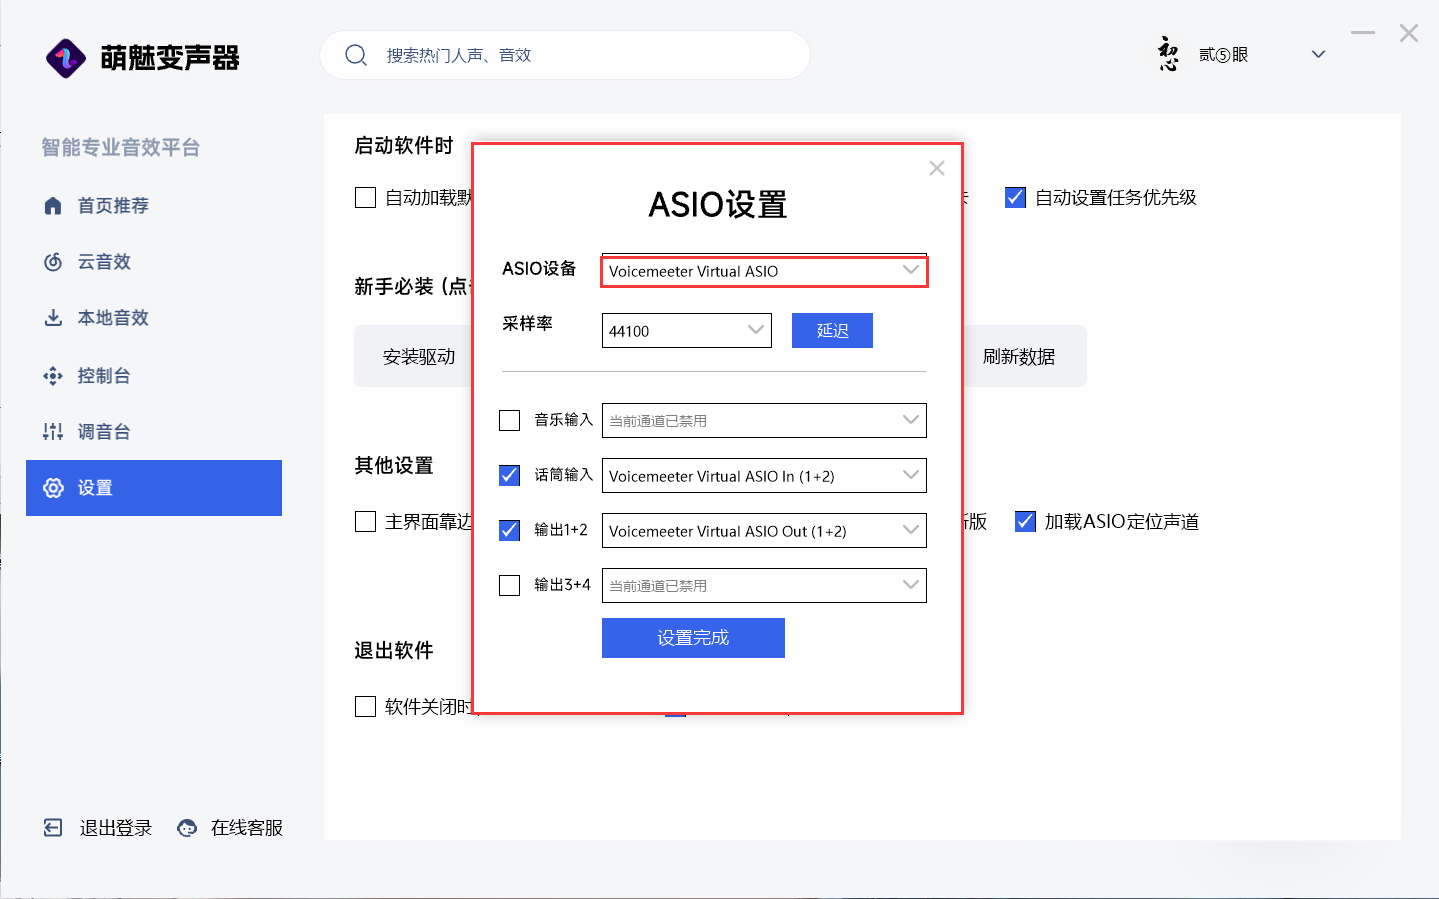The height and width of the screenshot is (899, 1439).
Task: Uncheck 输出1+2 checkbox
Action: point(510,530)
